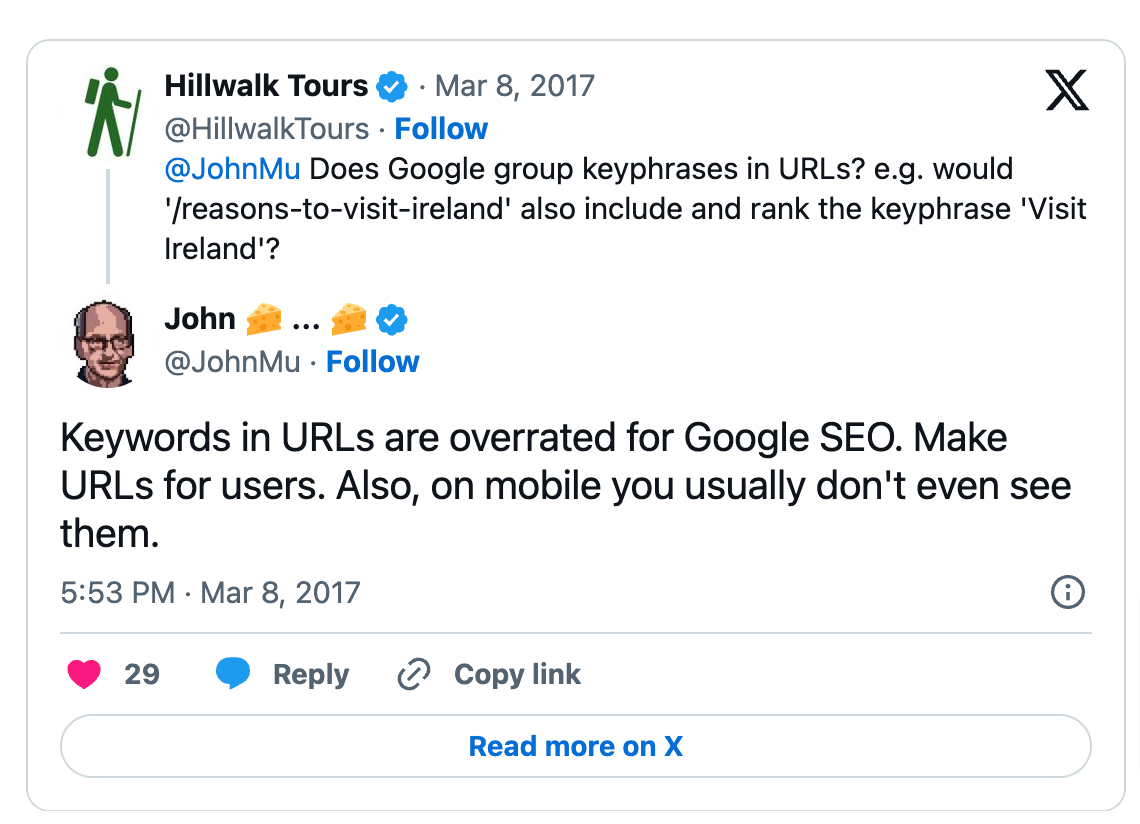Click the X logo in the top corner

coord(1068,90)
